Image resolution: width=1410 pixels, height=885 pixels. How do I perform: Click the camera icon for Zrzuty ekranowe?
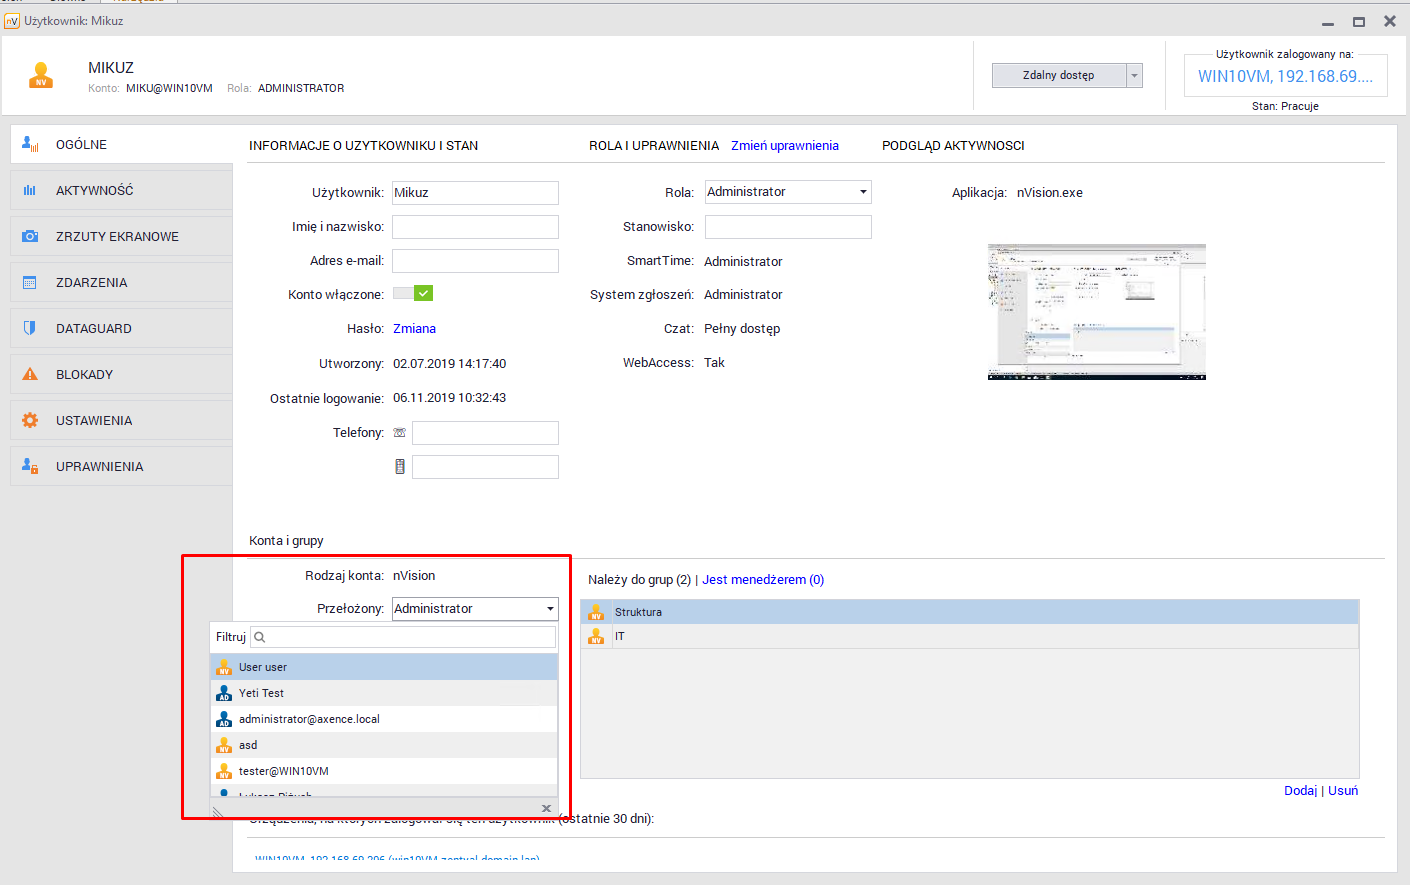30,237
